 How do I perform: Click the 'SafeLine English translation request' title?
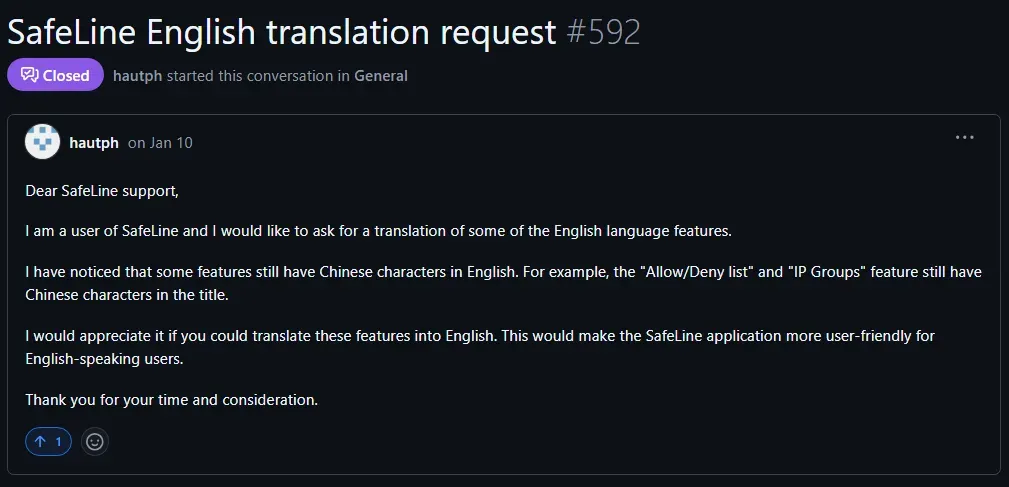point(282,32)
